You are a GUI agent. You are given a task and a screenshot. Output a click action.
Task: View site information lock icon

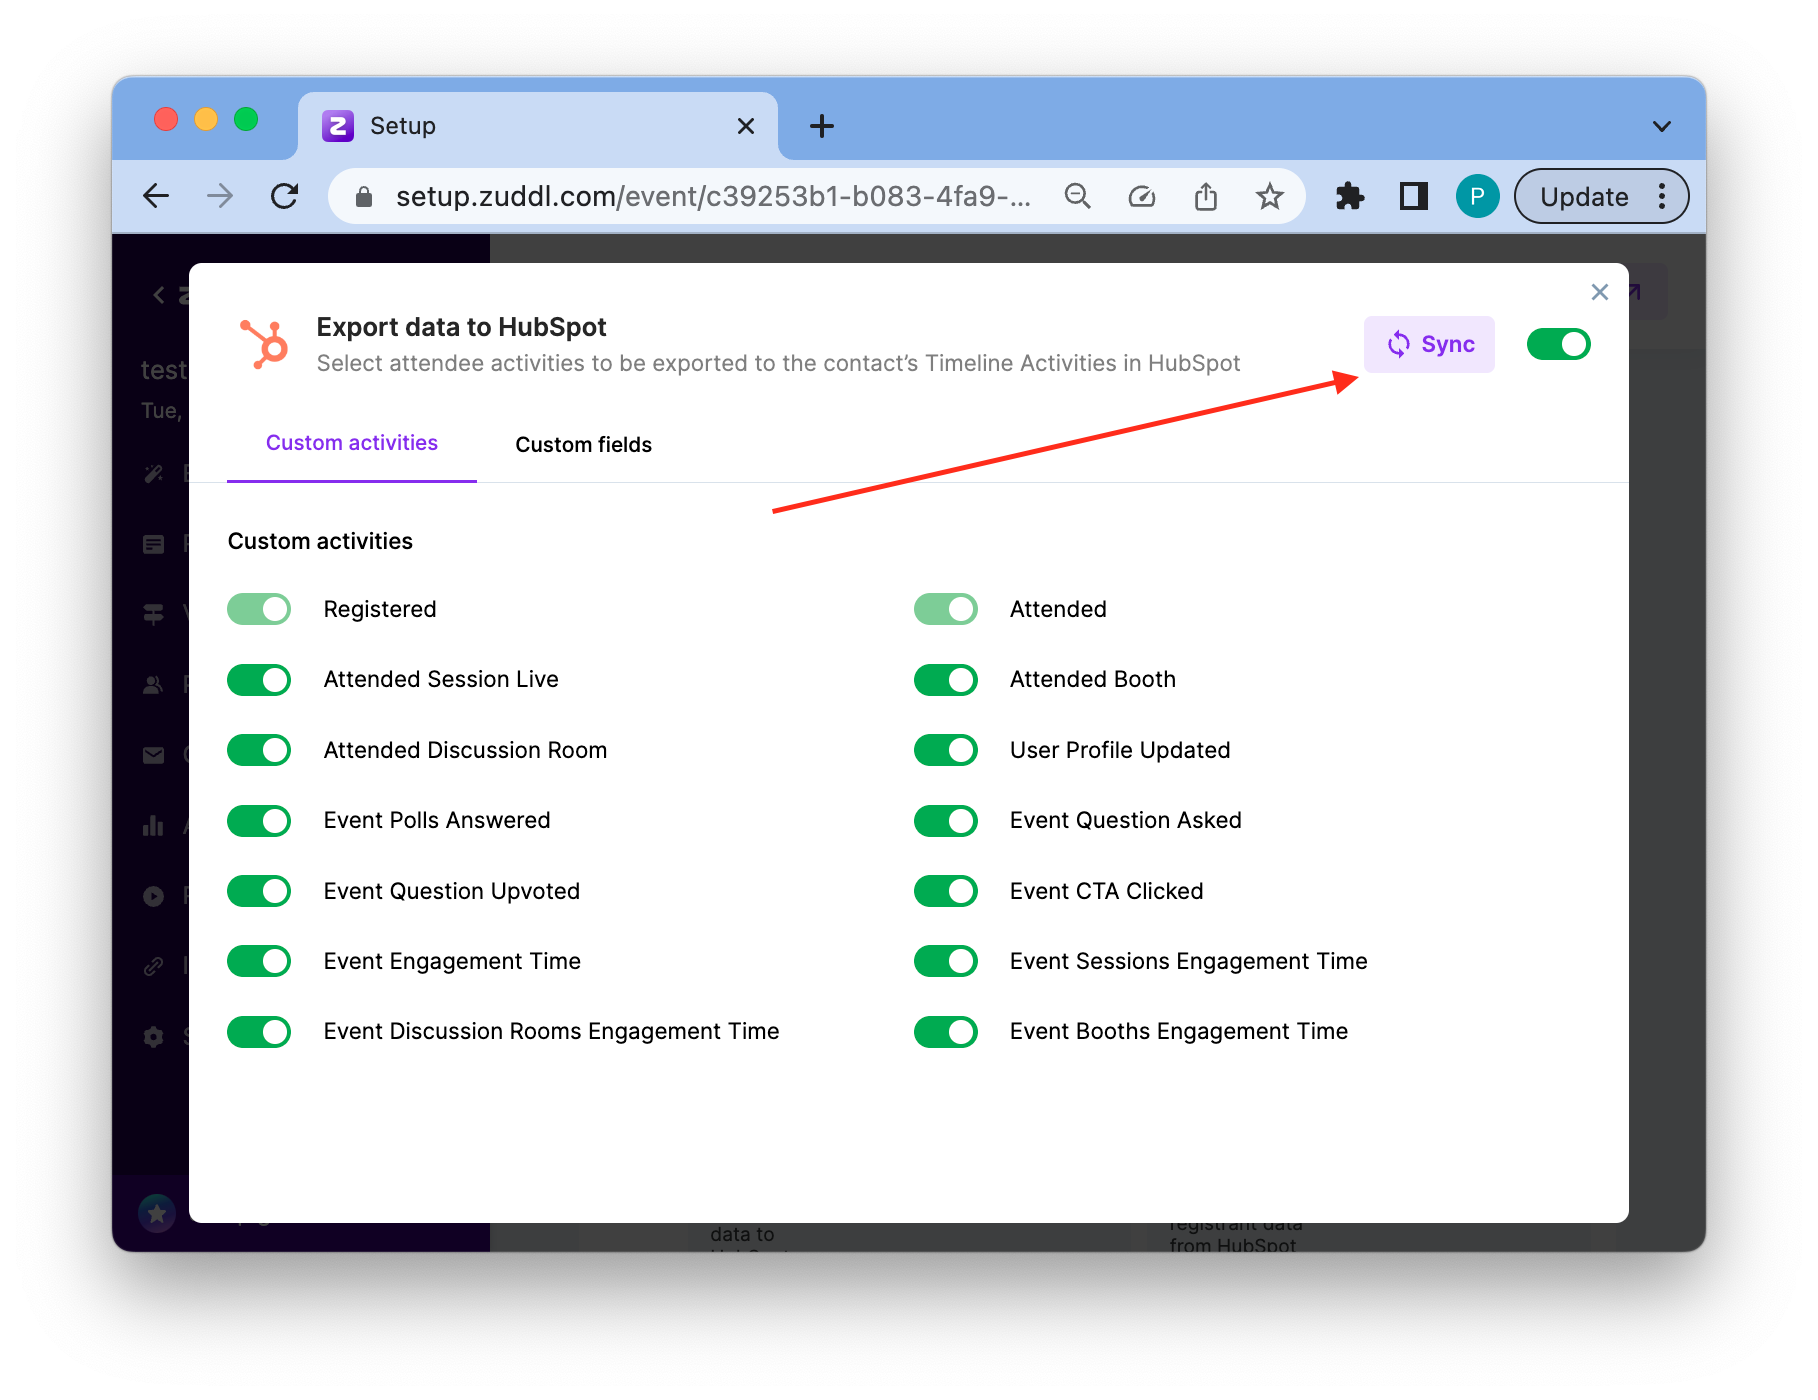pos(364,197)
